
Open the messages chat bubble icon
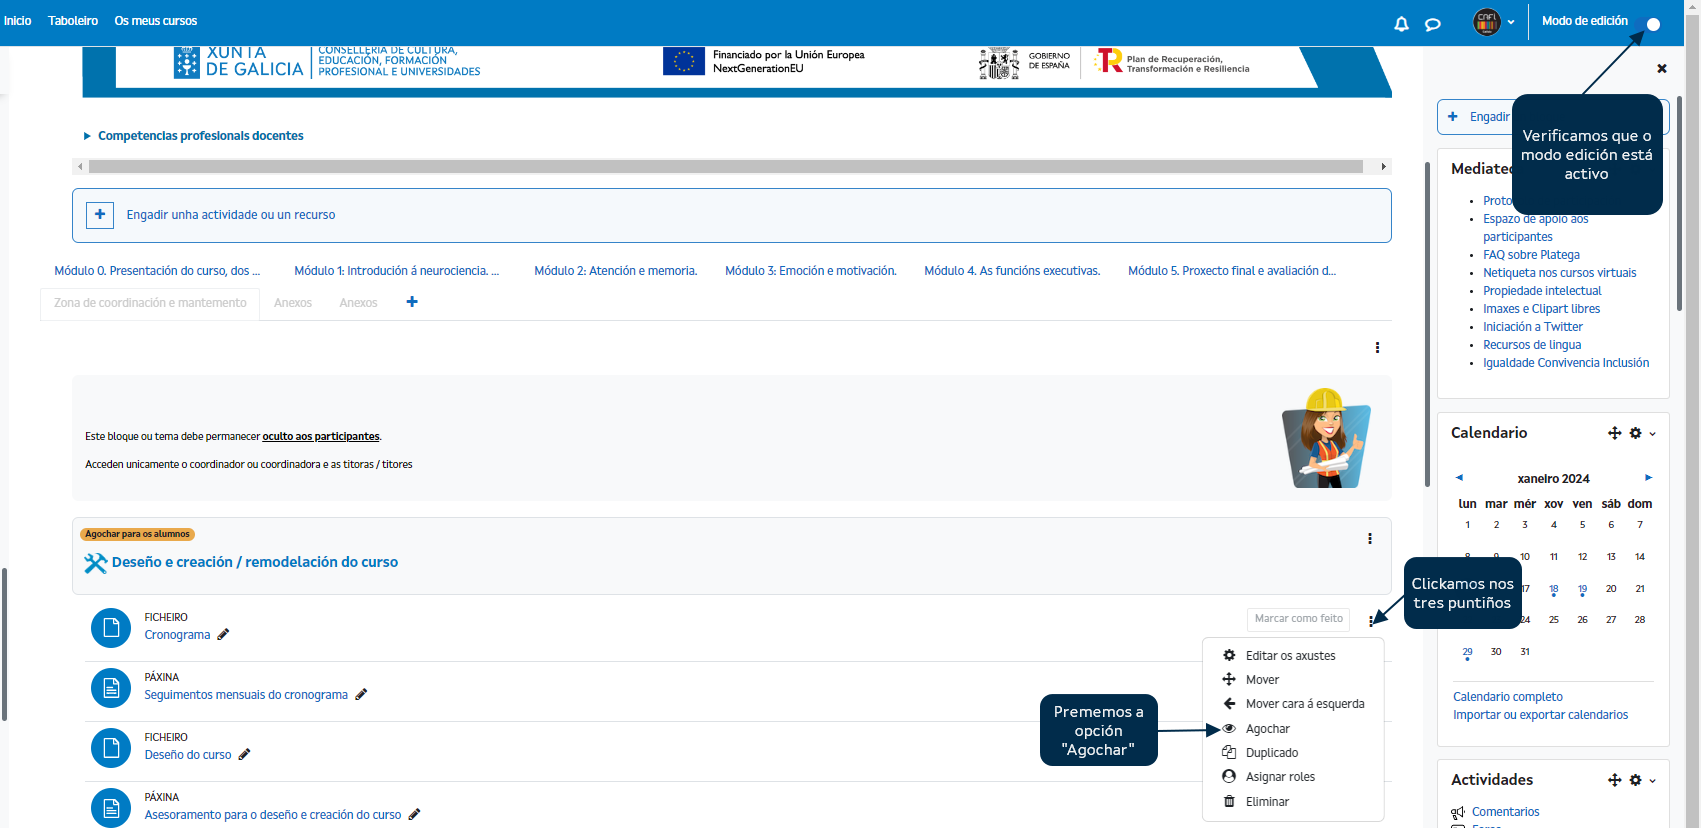1433,24
